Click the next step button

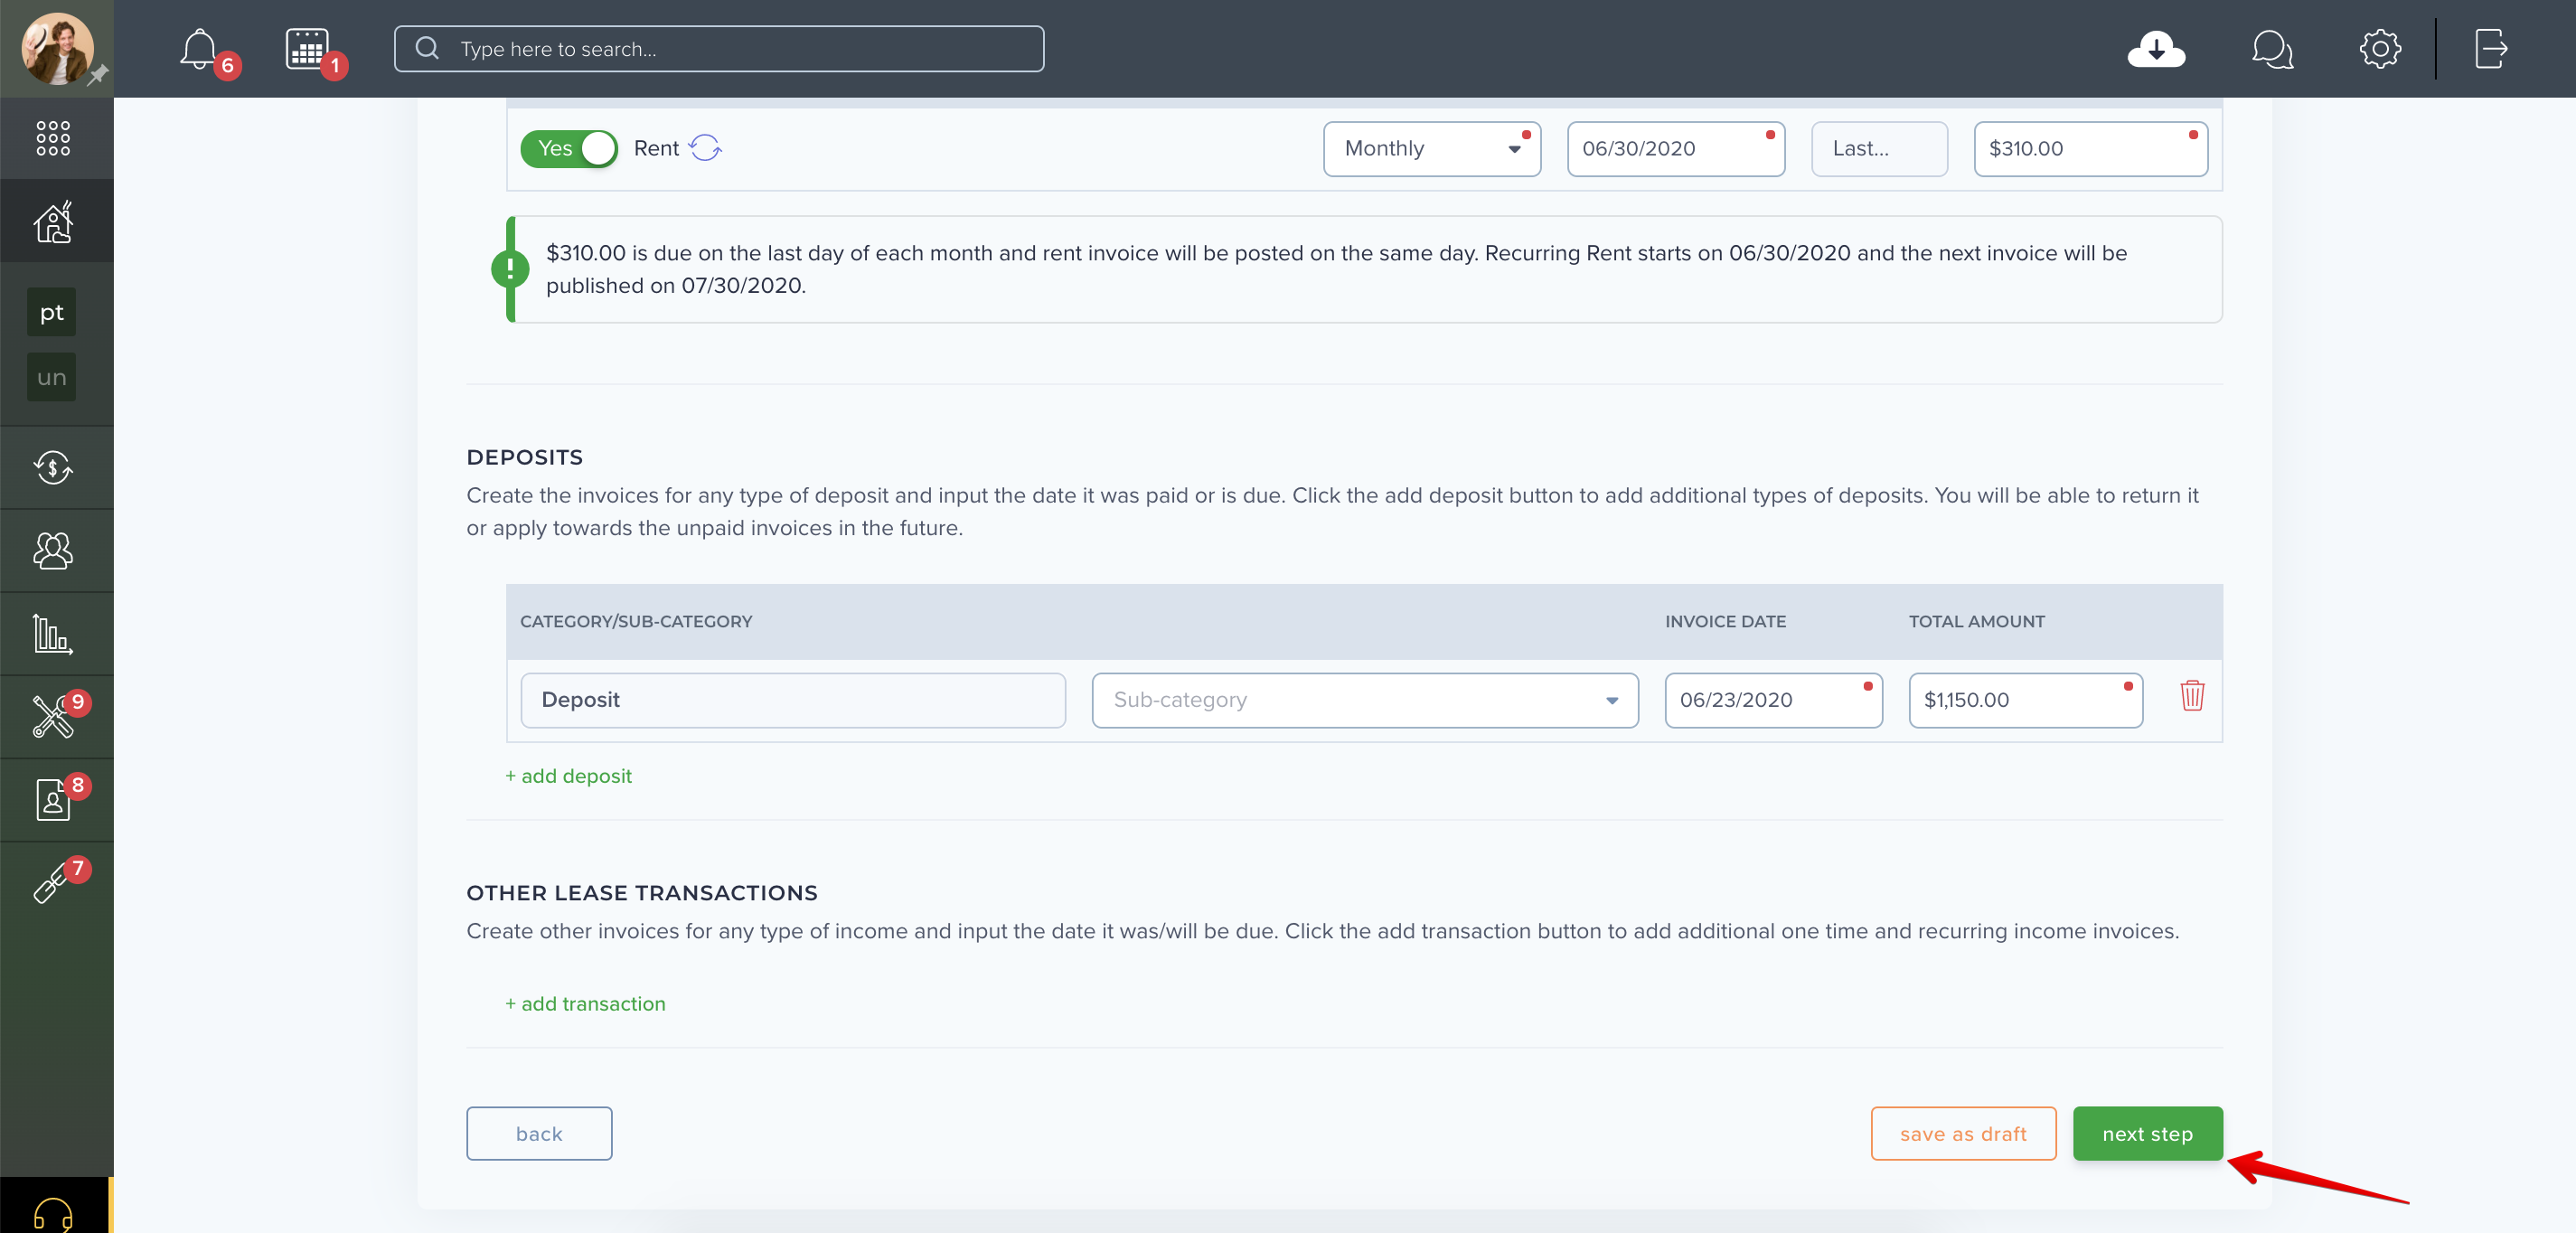click(2148, 1134)
